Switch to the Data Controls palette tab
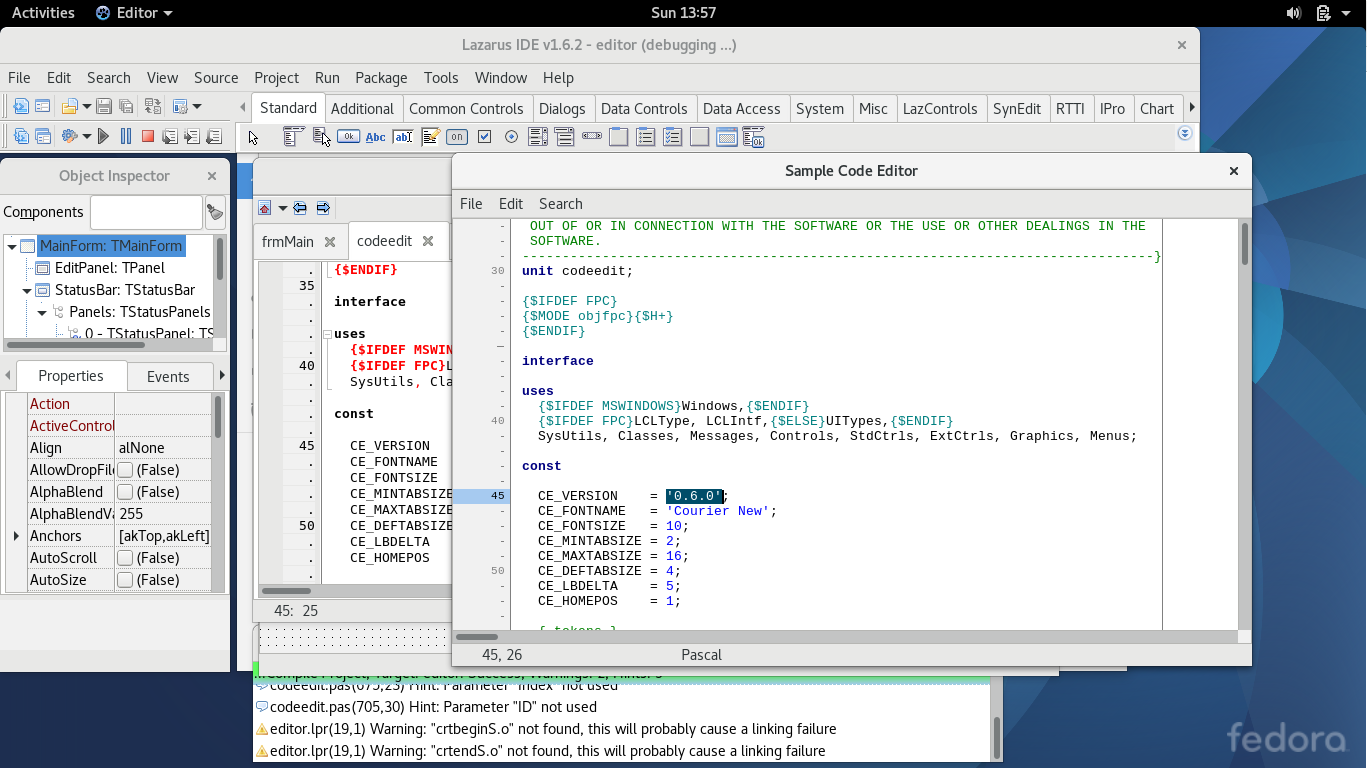 click(643, 109)
